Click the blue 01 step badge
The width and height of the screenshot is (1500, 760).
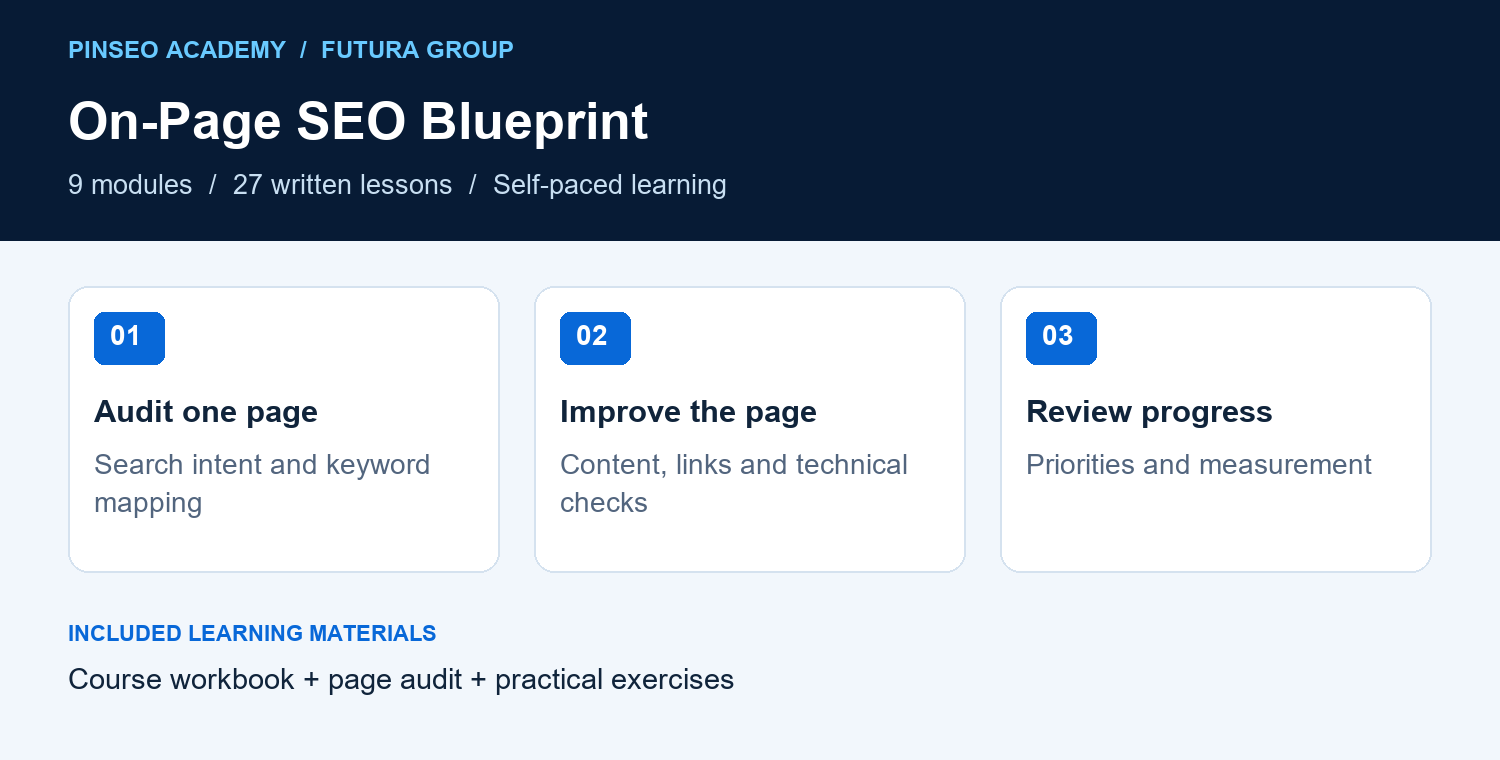[x=129, y=338]
